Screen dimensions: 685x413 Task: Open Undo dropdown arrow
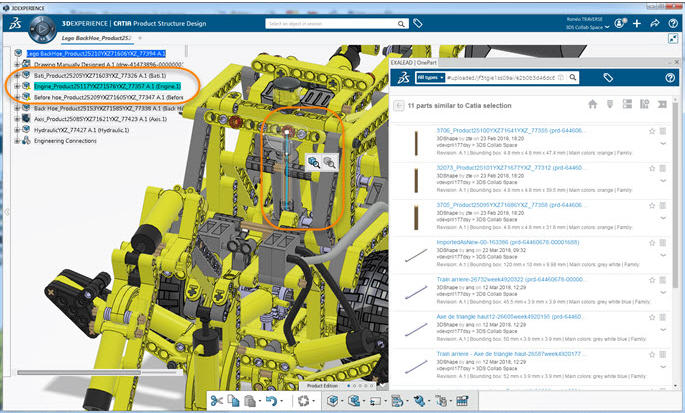282,401
